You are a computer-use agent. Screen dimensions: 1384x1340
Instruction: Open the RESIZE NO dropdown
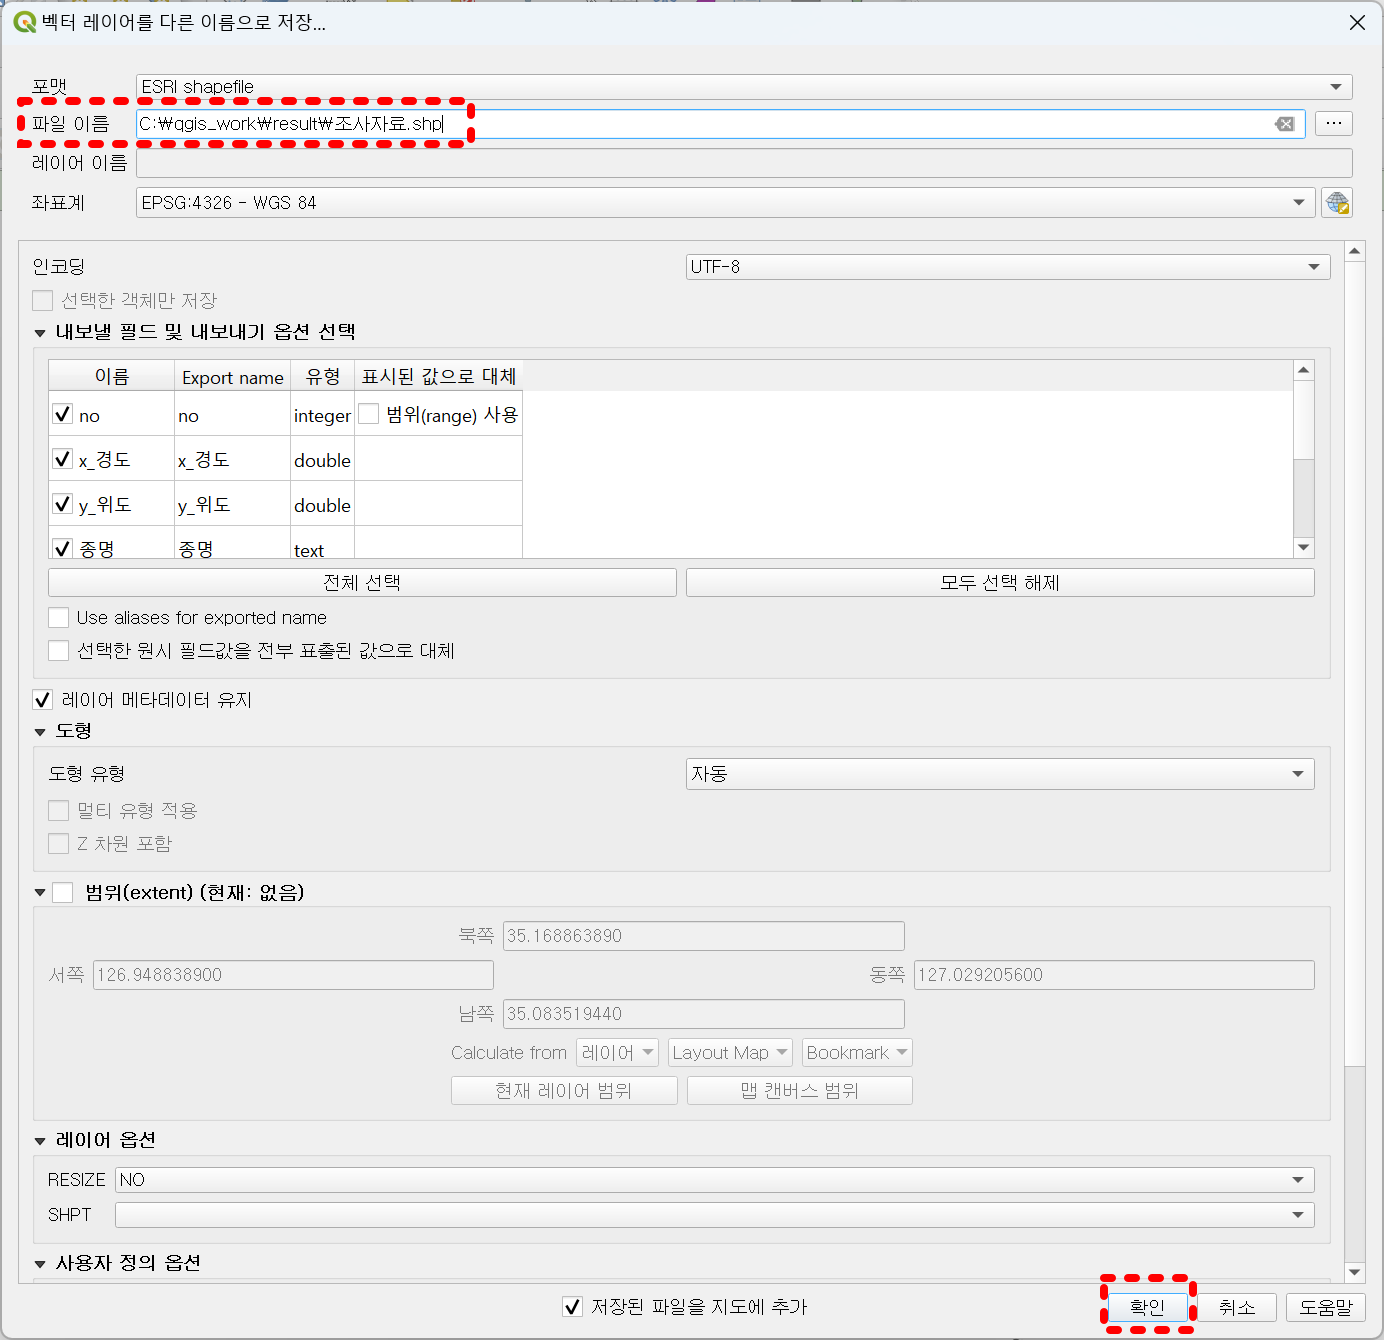coord(714,1180)
